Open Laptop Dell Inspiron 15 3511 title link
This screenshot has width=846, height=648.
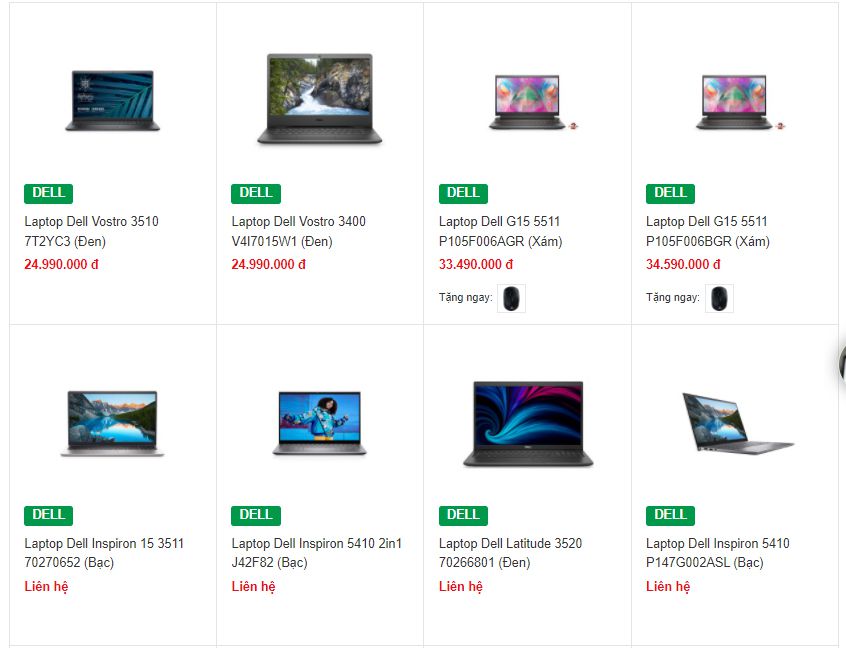tap(104, 552)
